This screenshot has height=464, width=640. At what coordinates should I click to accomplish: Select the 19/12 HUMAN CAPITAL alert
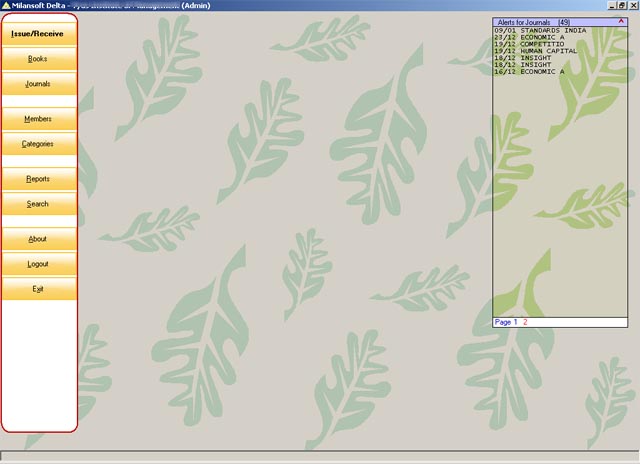click(536, 51)
